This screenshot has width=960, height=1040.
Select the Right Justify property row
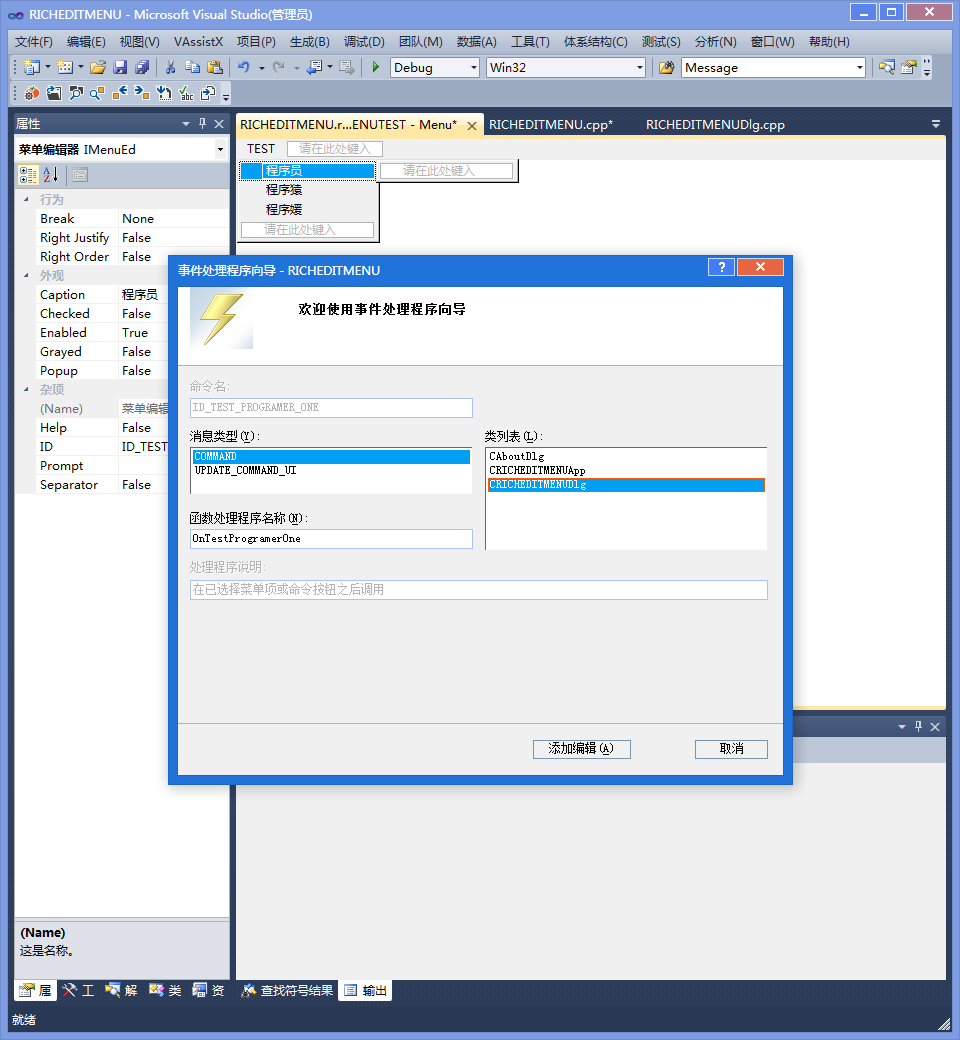pos(131,237)
